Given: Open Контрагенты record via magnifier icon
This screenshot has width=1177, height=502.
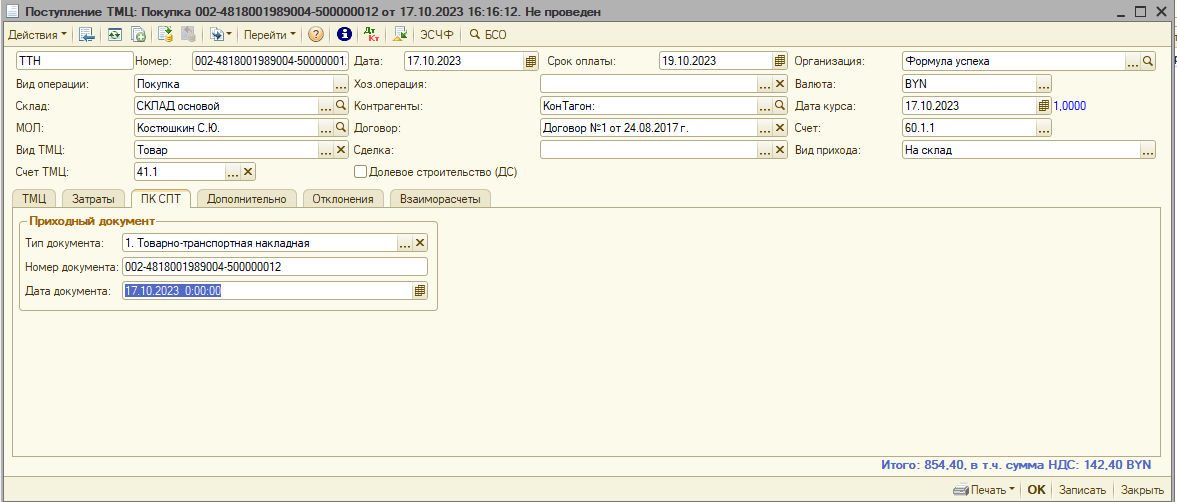Looking at the screenshot, I should coord(780,106).
